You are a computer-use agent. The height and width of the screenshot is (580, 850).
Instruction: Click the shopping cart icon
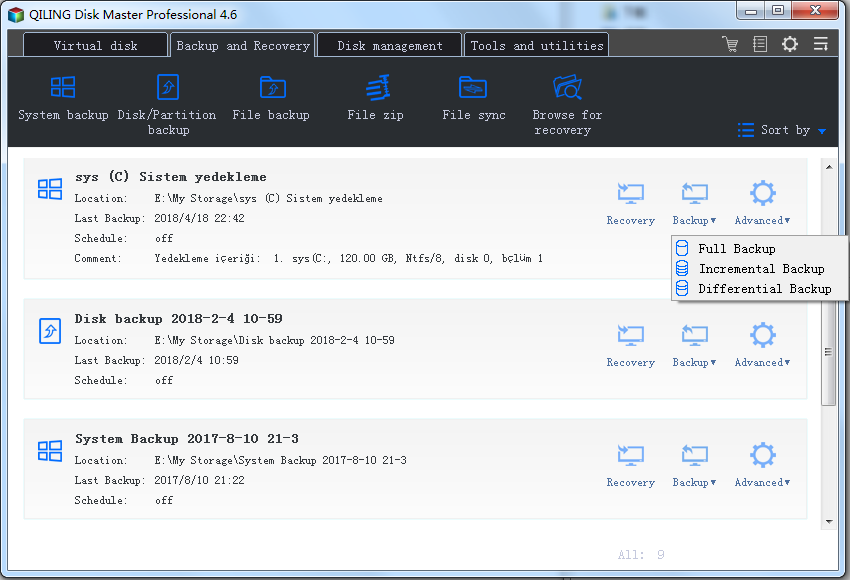tap(730, 44)
